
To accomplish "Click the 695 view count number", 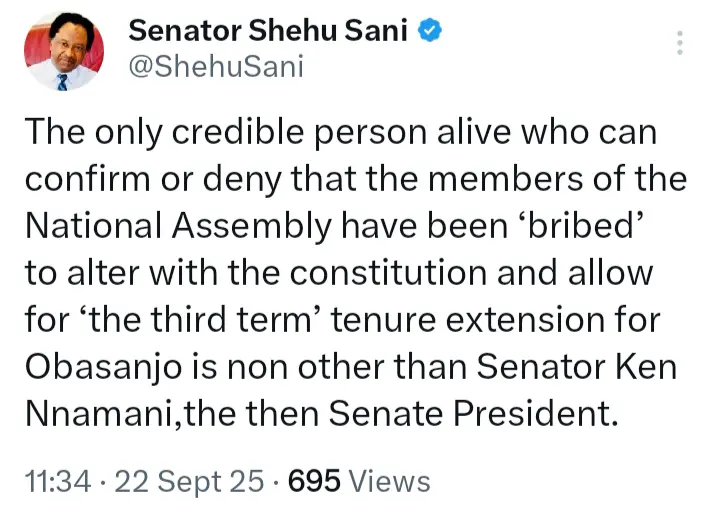I will [315, 481].
